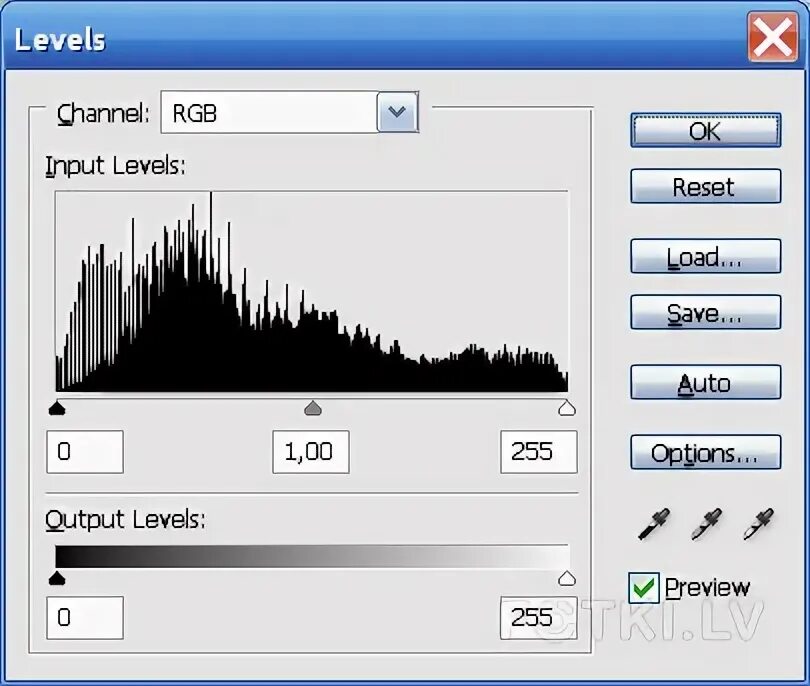Click the input highlight field showing 255
The image size is (810, 686).
point(539,451)
